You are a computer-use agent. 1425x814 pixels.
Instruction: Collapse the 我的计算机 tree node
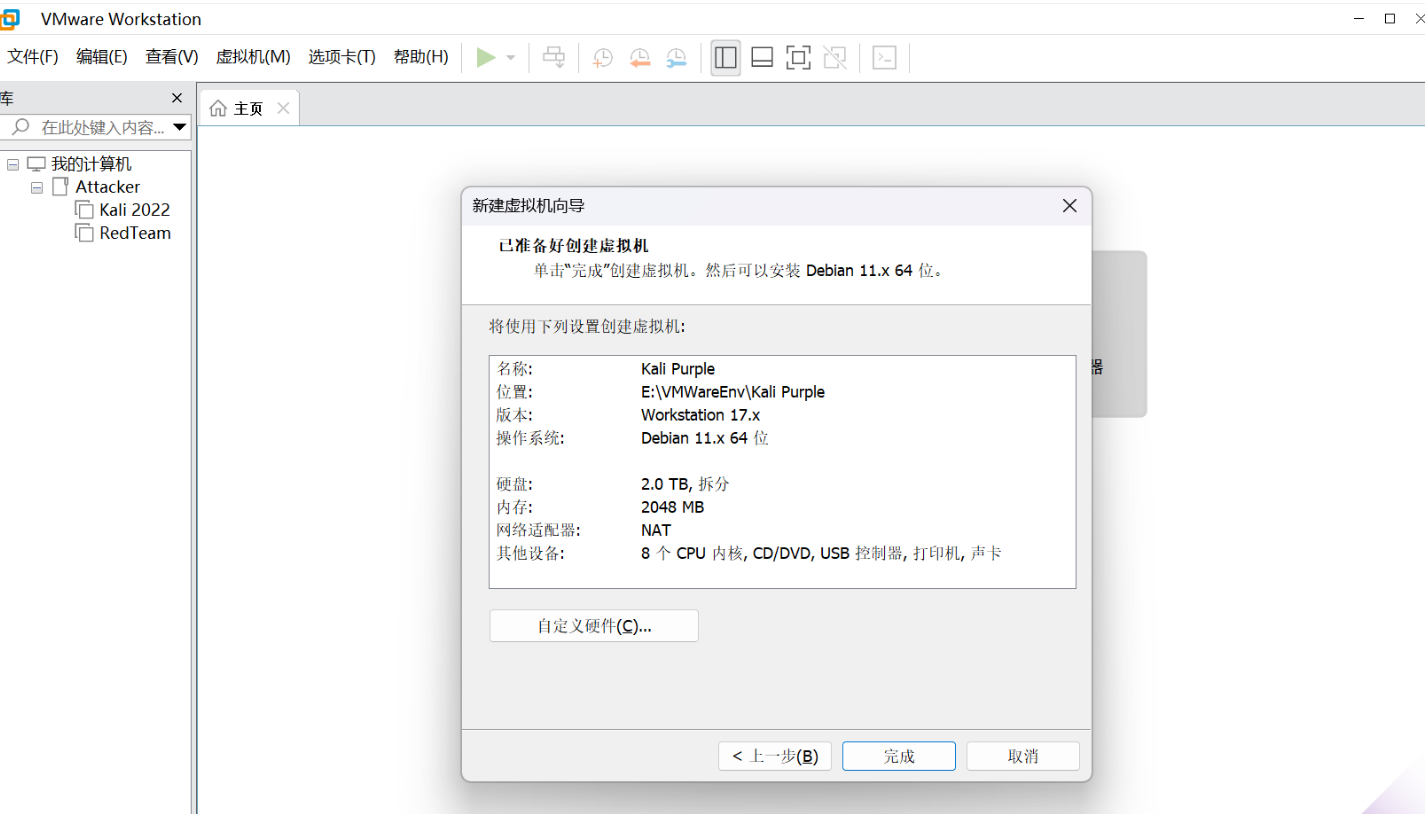click(13, 164)
